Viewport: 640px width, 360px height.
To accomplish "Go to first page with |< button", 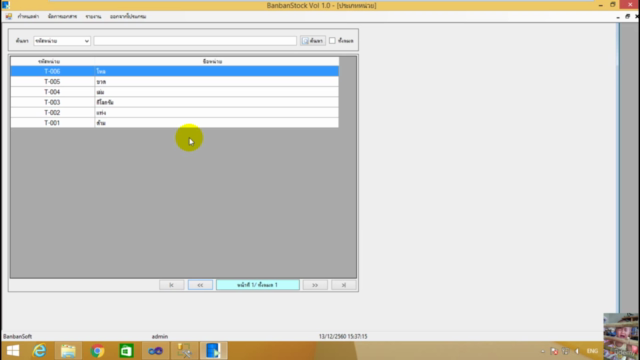I will (171, 285).
